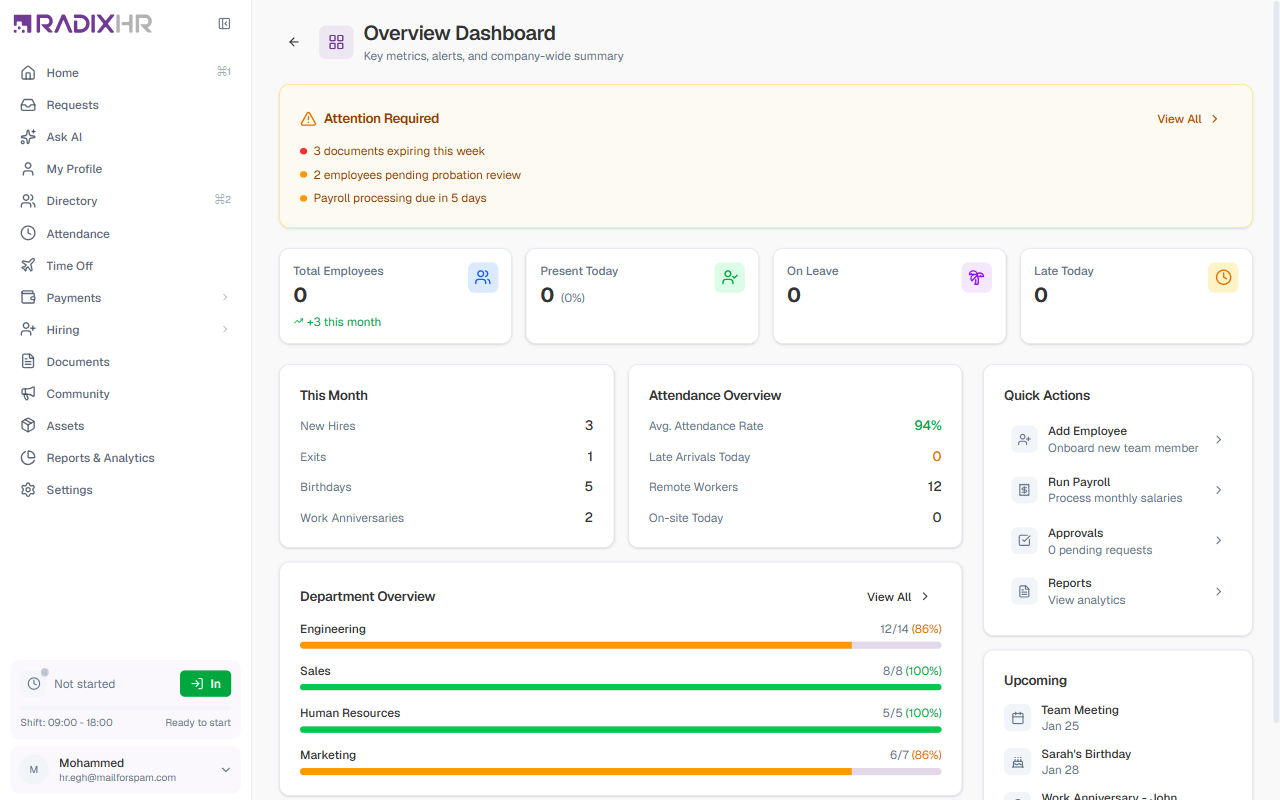Click the Time Off plane icon
Viewport: 1280px width, 800px height.
(28, 265)
